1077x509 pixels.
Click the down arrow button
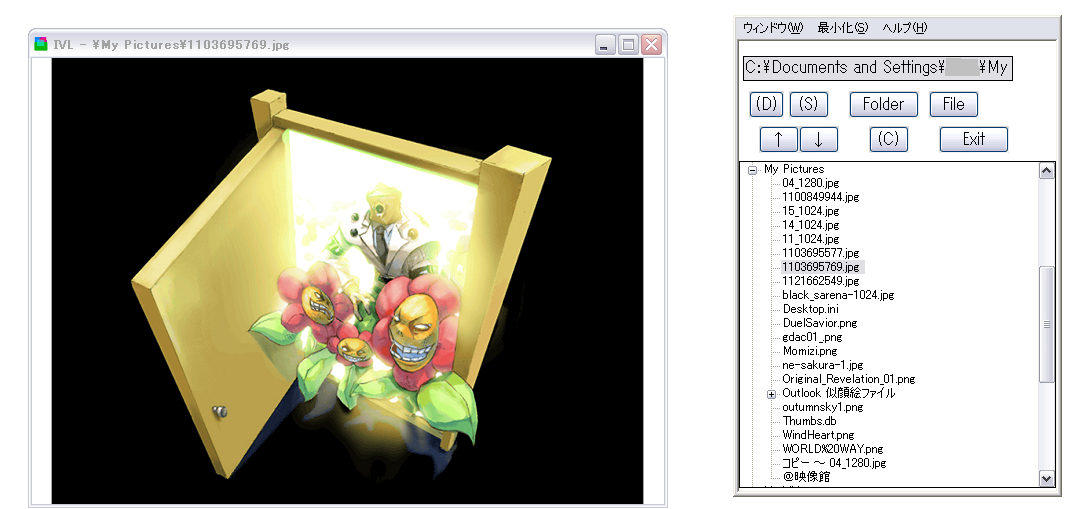click(819, 139)
